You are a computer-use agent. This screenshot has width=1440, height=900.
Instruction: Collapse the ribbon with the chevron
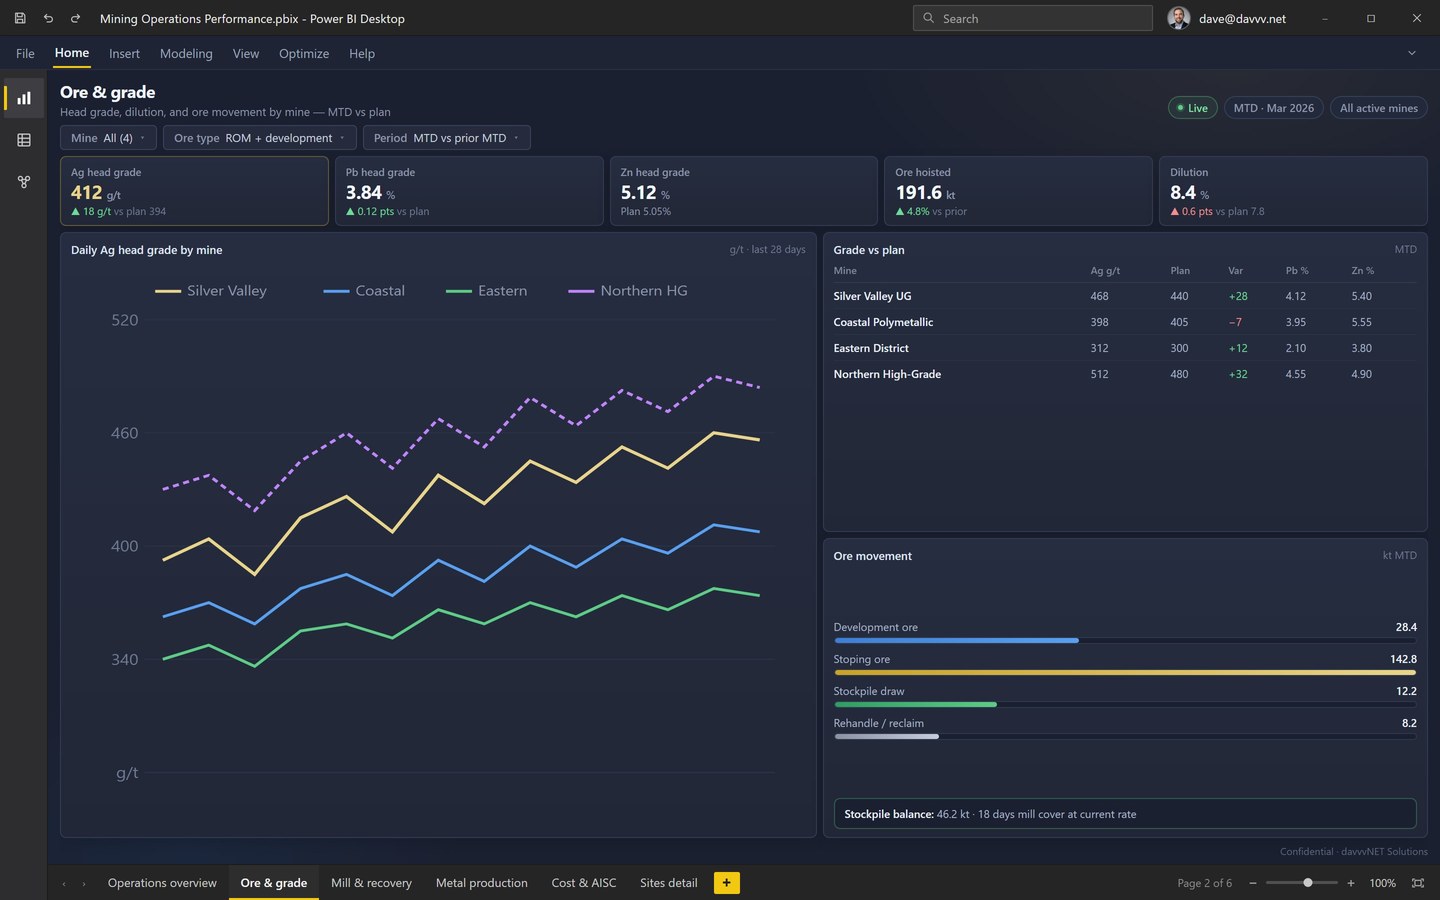tap(1412, 53)
